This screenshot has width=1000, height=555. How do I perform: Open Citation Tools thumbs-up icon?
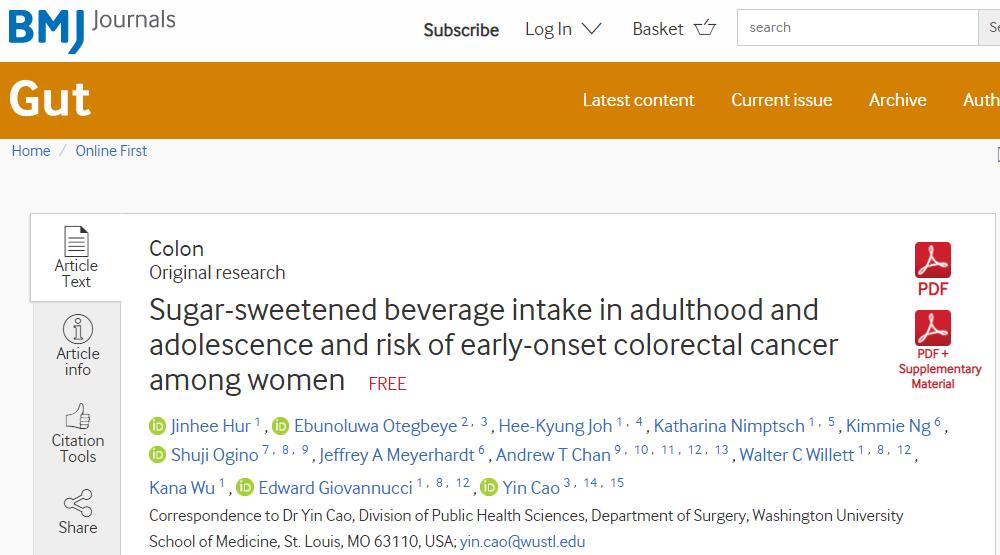[77, 417]
